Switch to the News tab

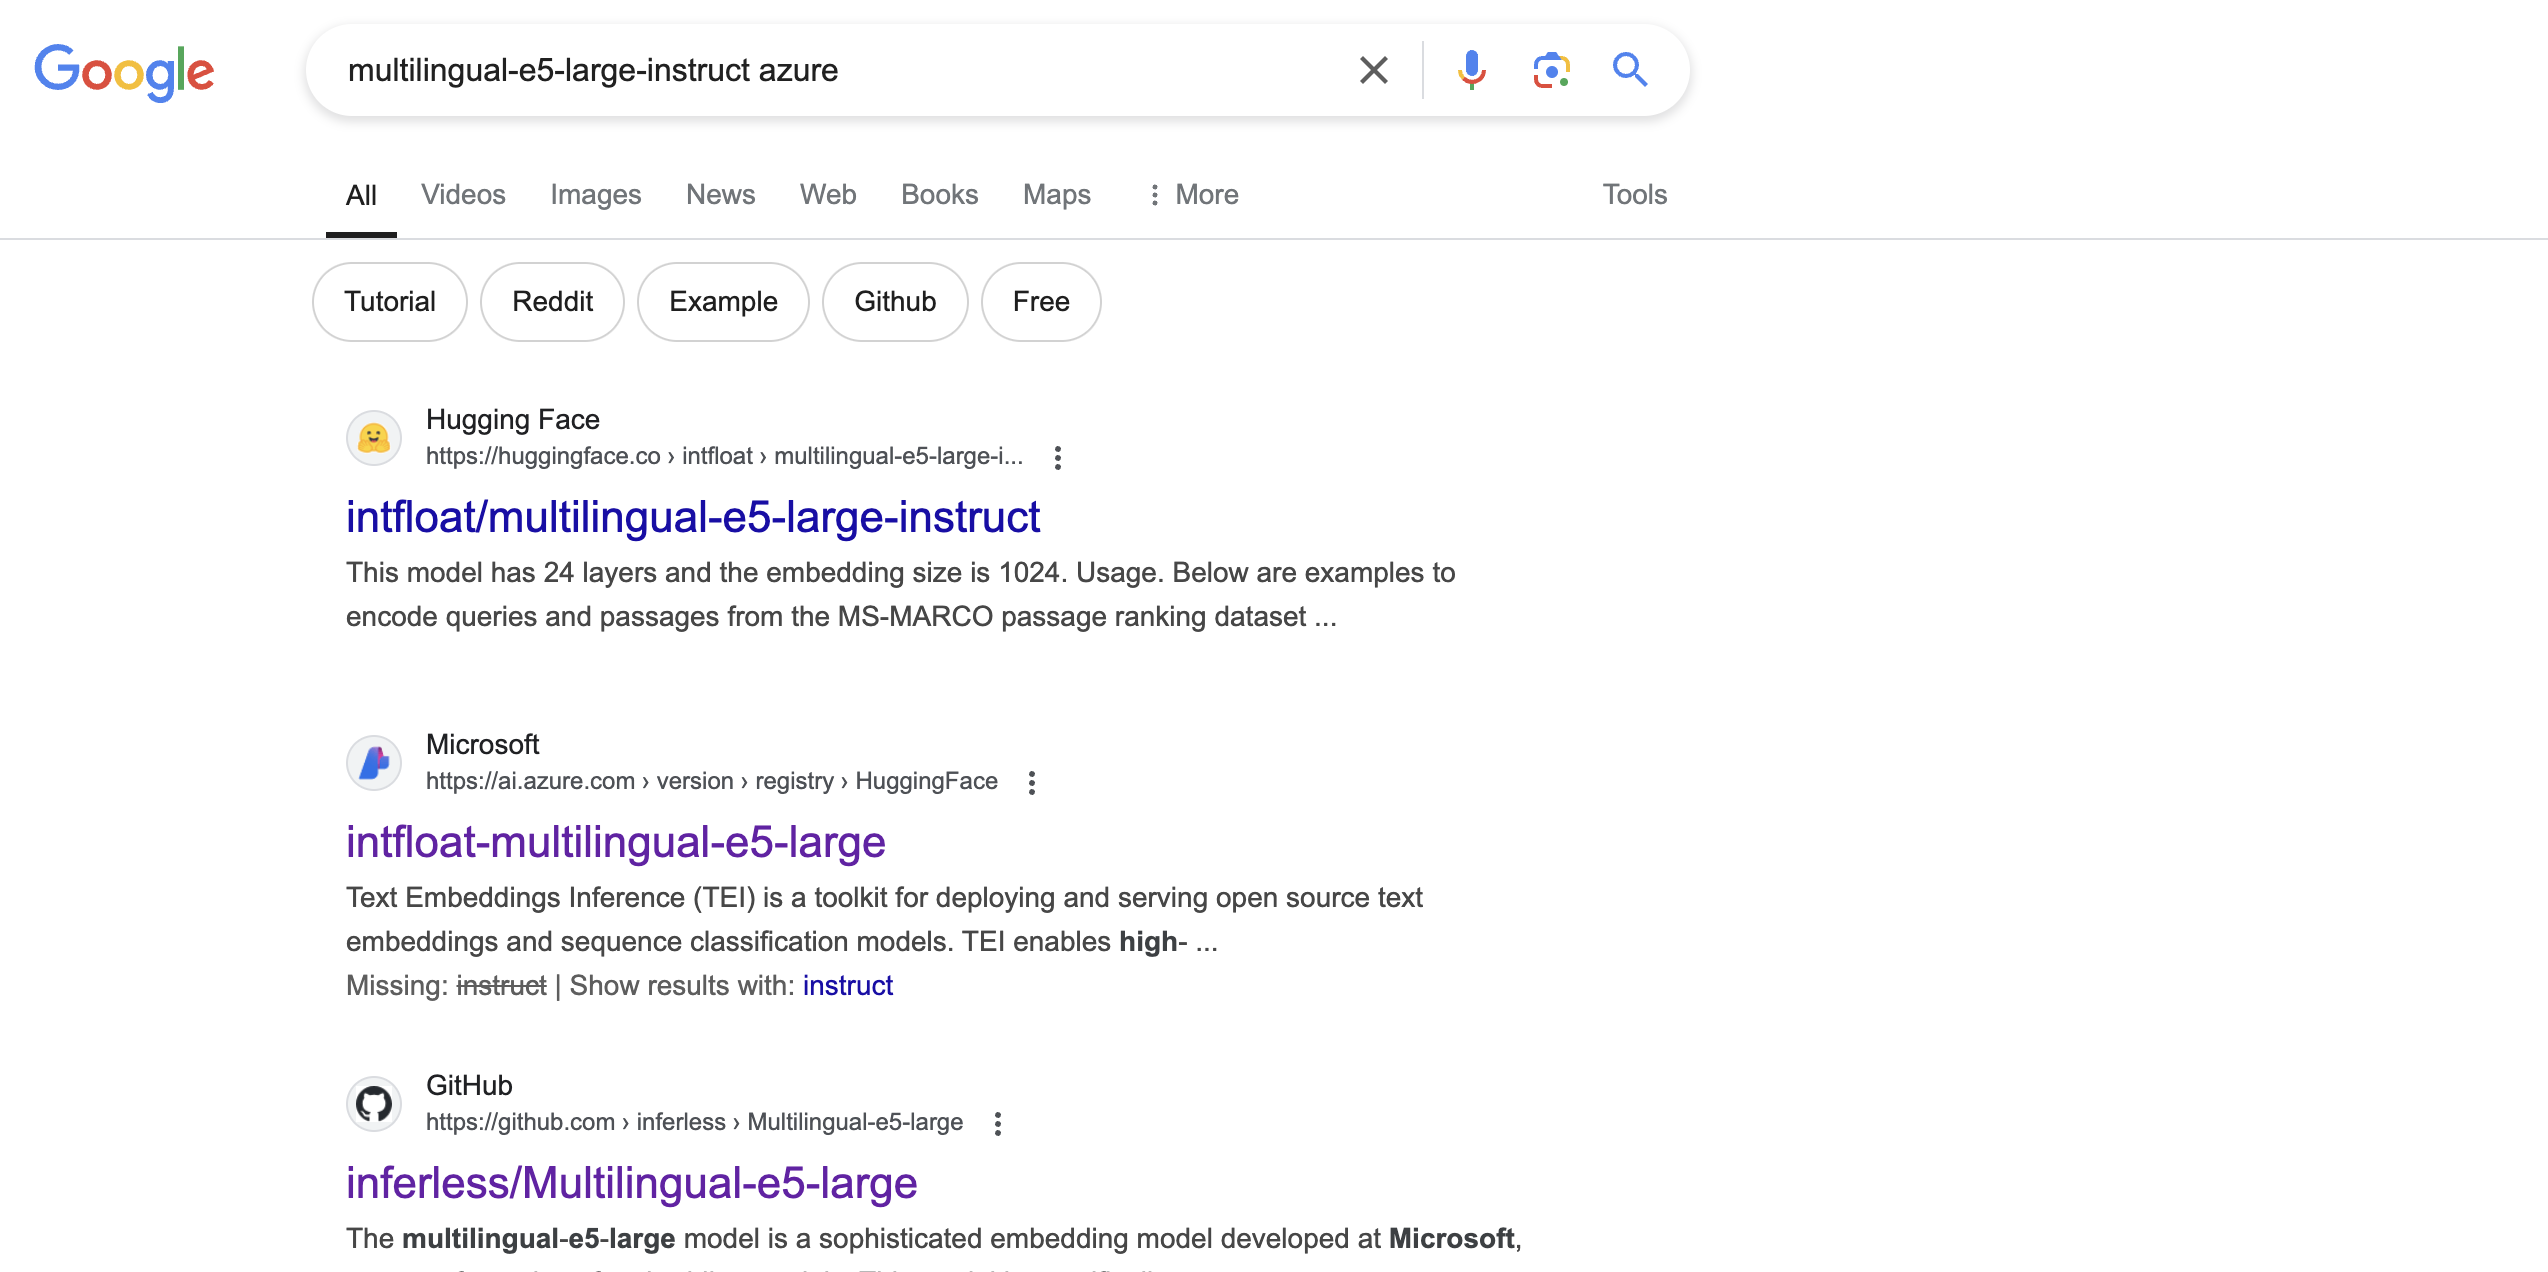720,194
